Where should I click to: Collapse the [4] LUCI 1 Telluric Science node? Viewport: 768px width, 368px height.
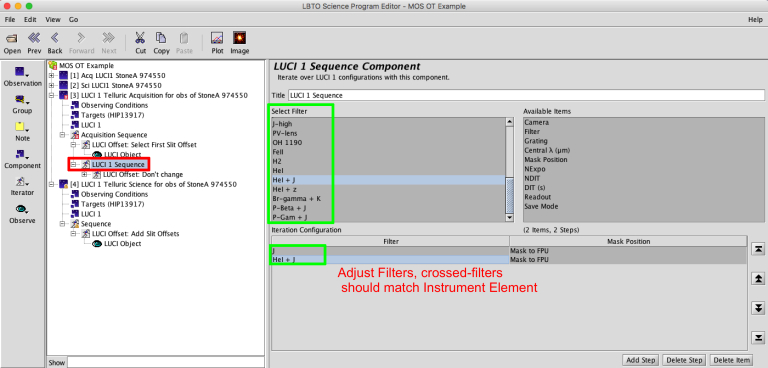[x=51, y=185]
